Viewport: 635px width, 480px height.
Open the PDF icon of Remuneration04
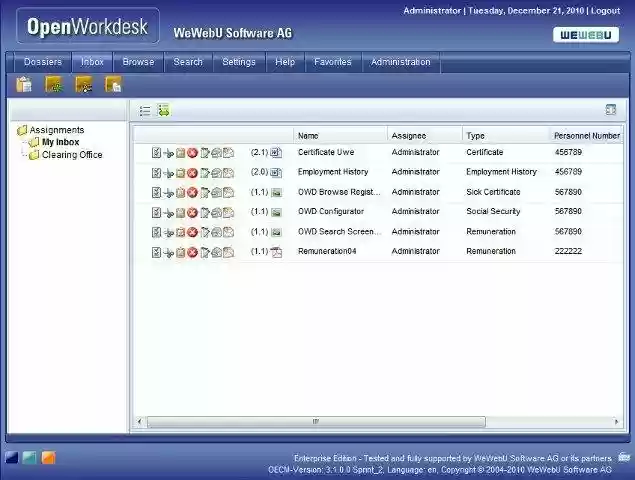[x=276, y=252]
